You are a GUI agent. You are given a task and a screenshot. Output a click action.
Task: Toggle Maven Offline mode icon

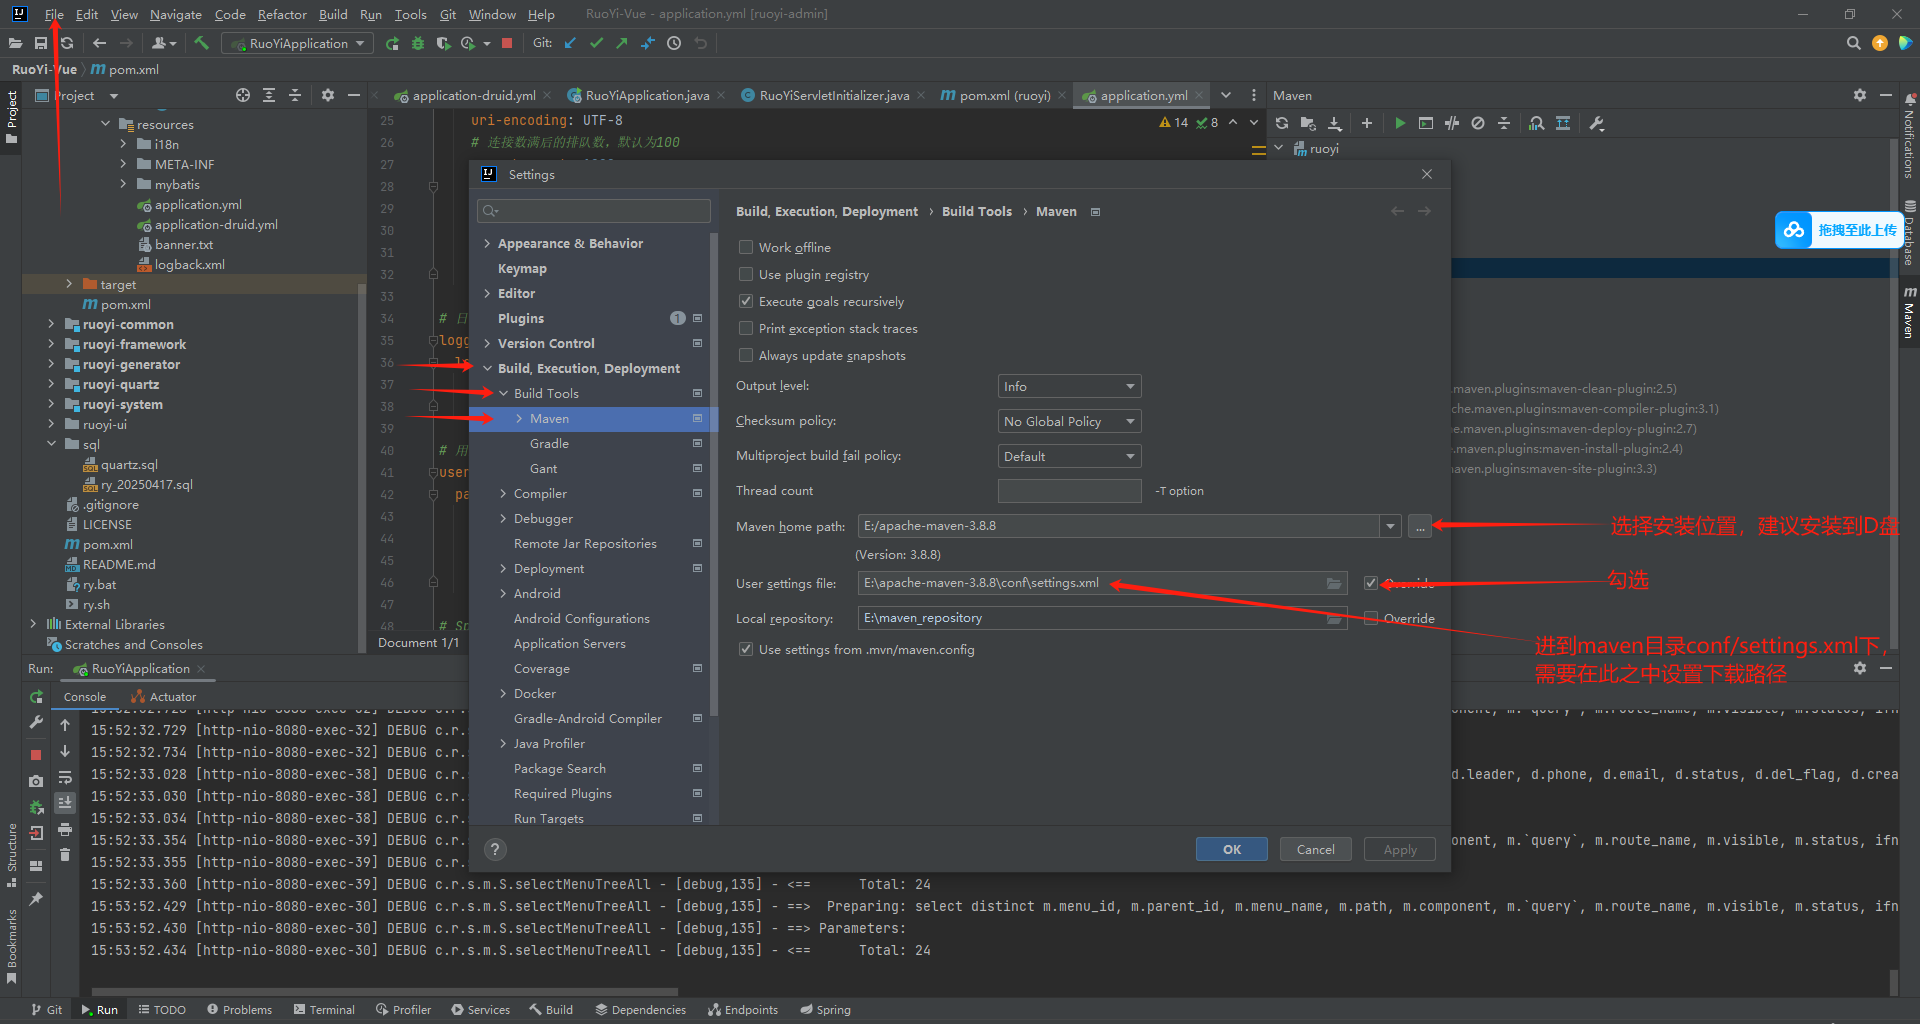(x=1452, y=123)
